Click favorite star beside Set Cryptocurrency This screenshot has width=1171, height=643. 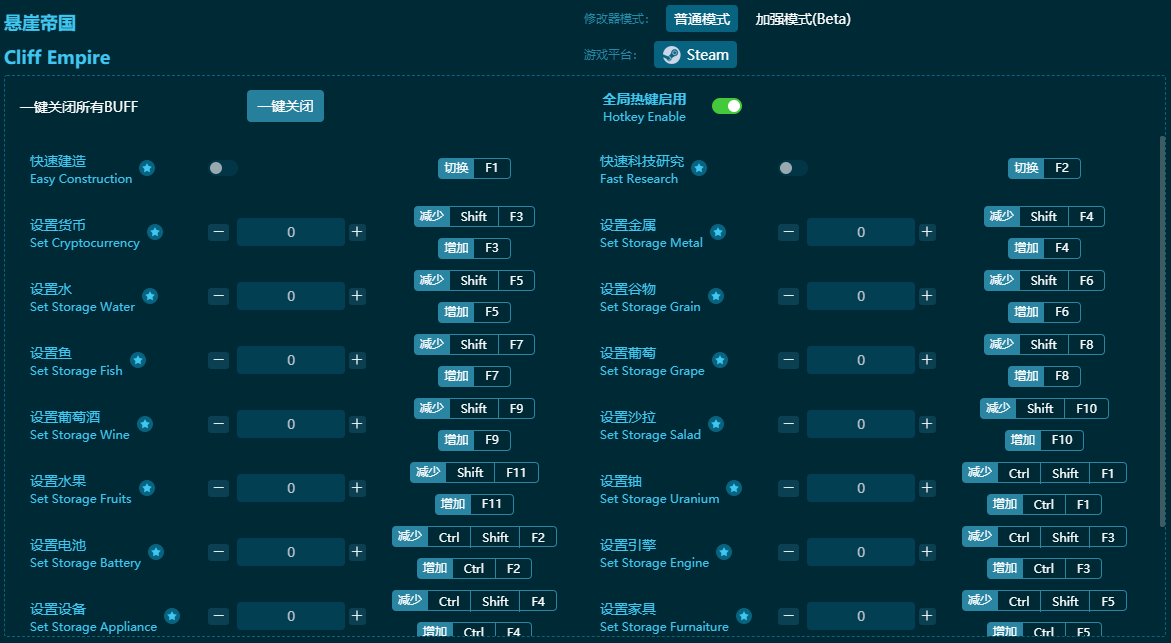155,232
